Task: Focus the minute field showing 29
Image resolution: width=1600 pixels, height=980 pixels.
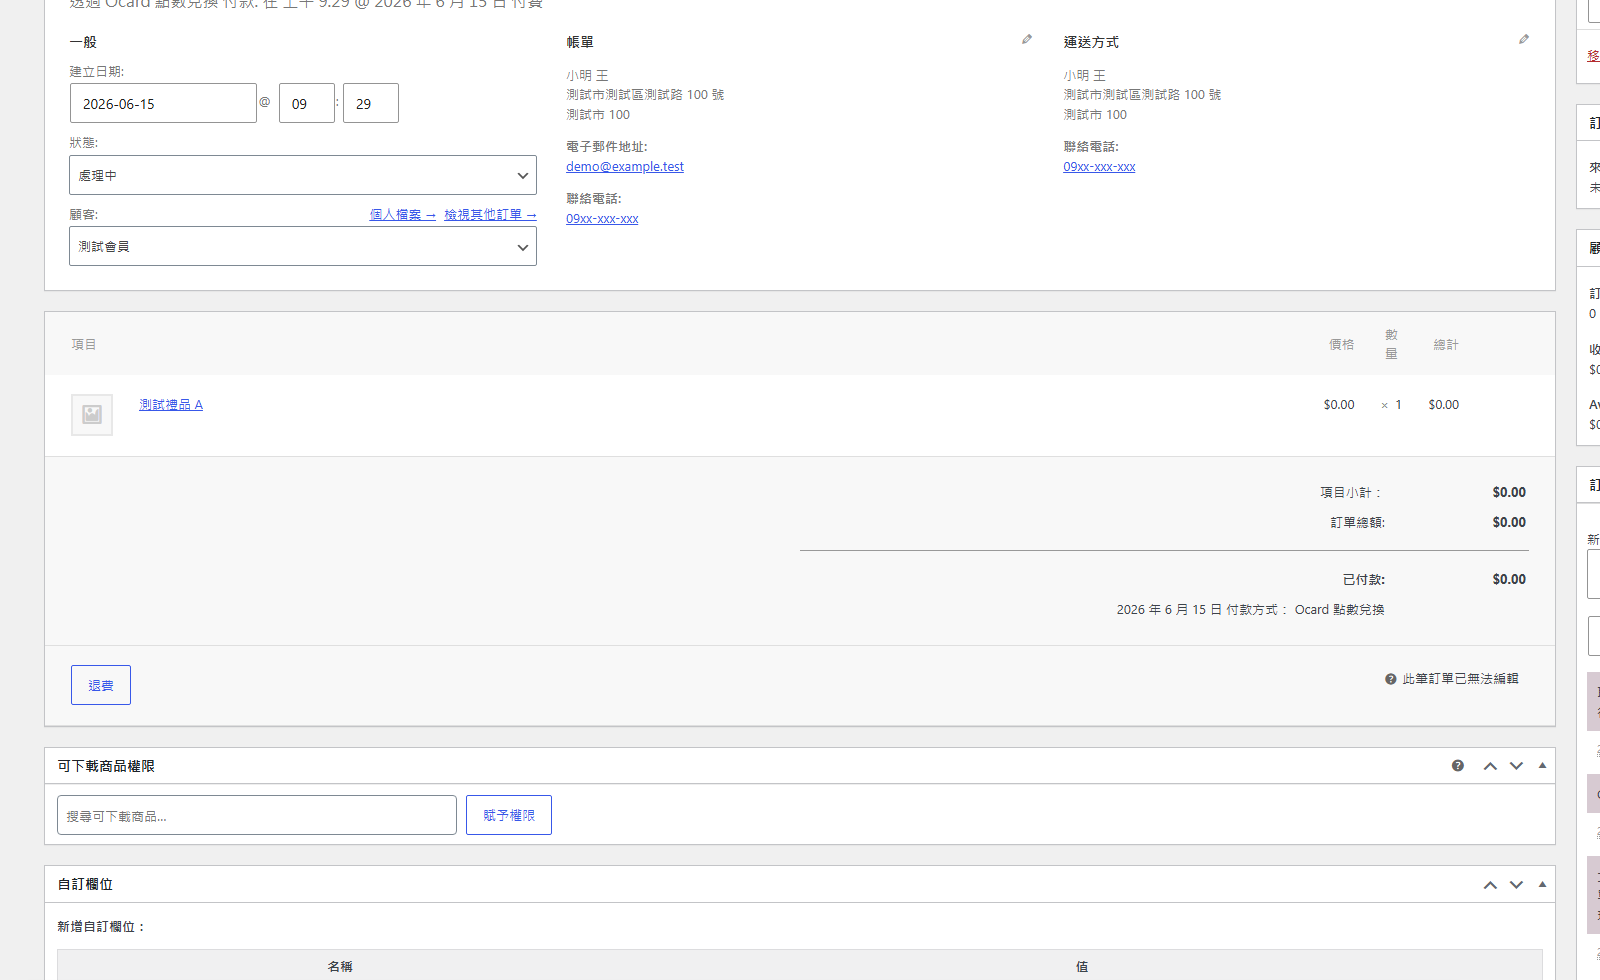Action: 371,103
